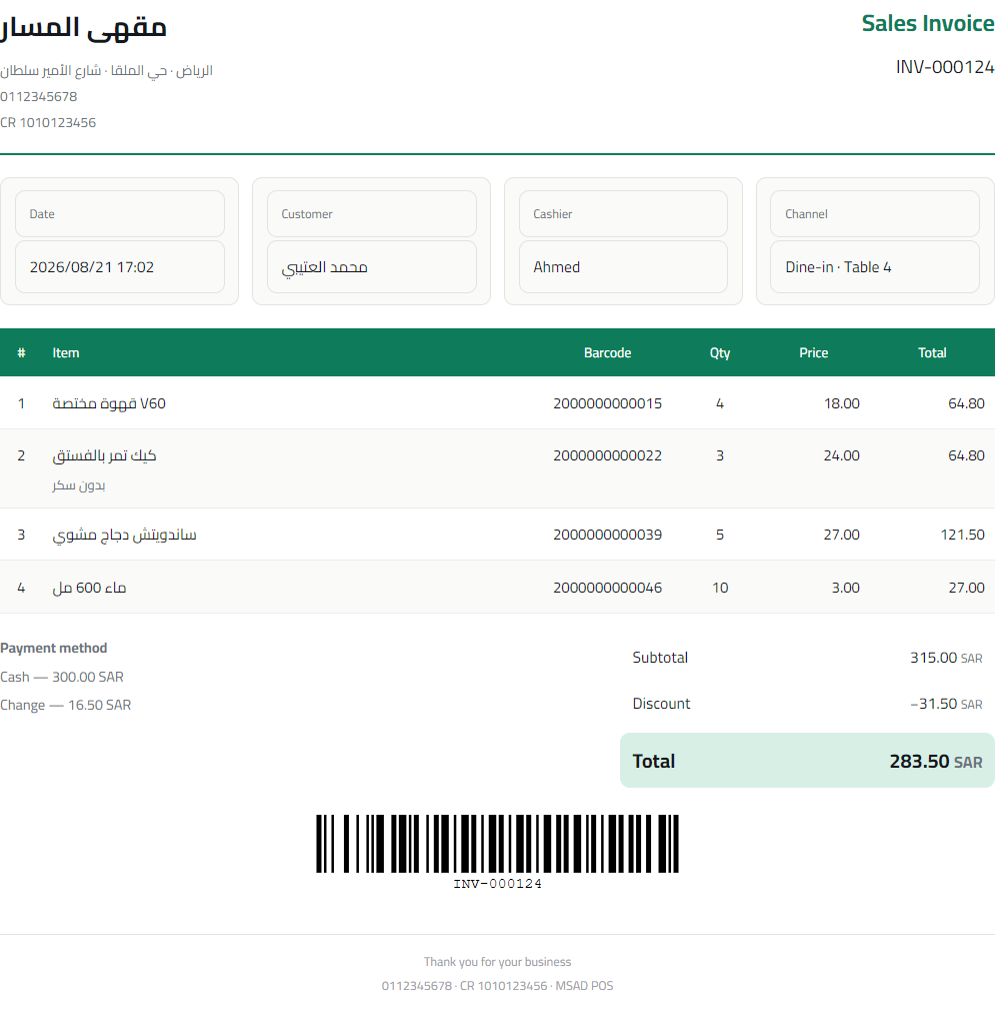Click grand total 283.50 SAR
Image resolution: width=995 pixels, height=1022 pixels.
[936, 761]
